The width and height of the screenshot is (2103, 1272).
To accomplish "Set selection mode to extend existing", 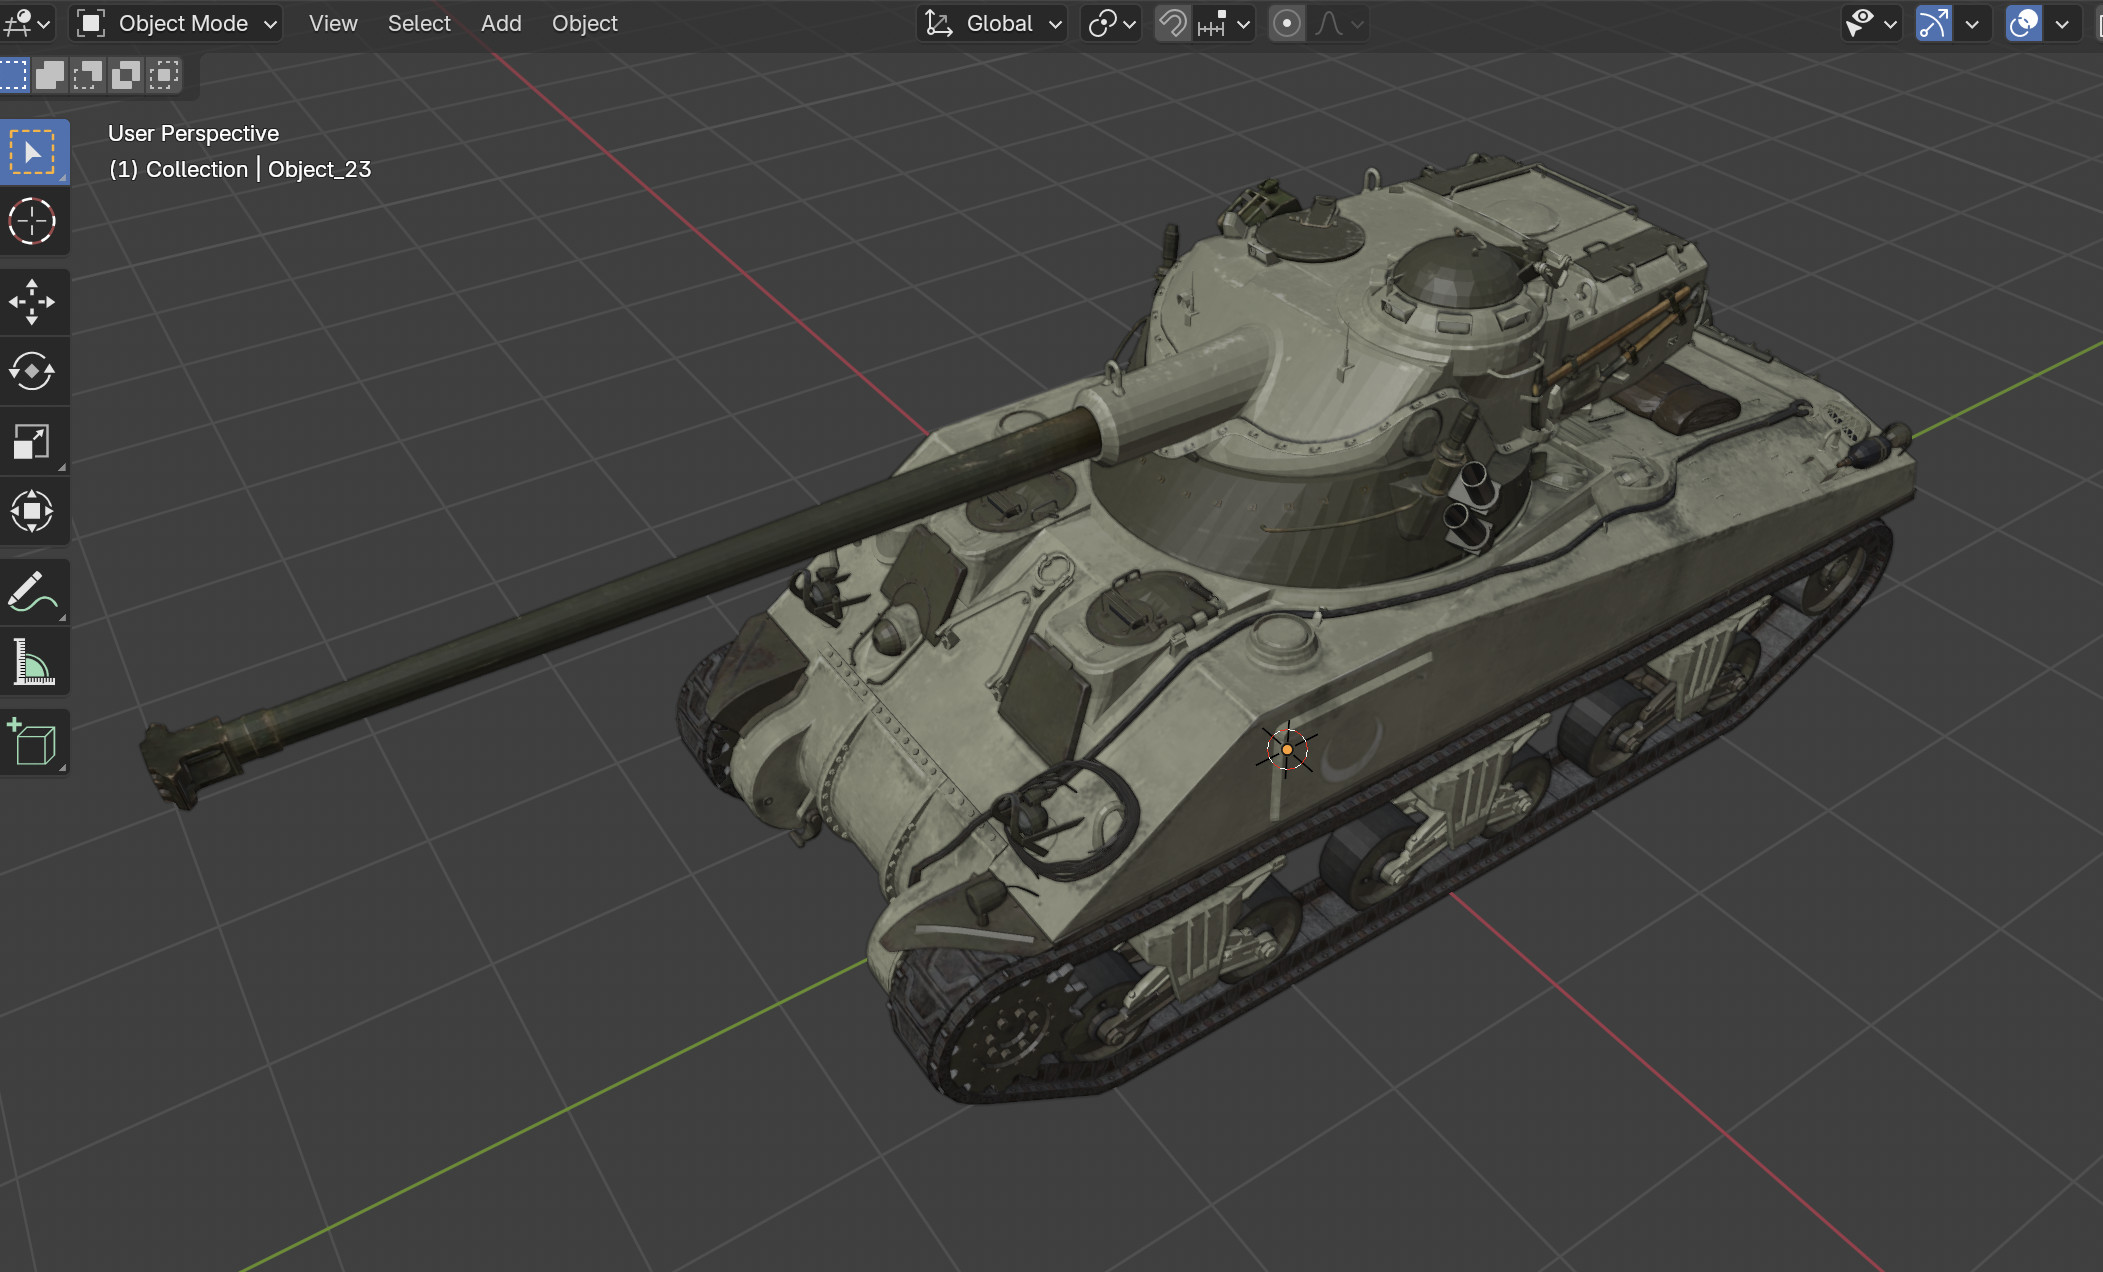I will pyautogui.click(x=50, y=75).
